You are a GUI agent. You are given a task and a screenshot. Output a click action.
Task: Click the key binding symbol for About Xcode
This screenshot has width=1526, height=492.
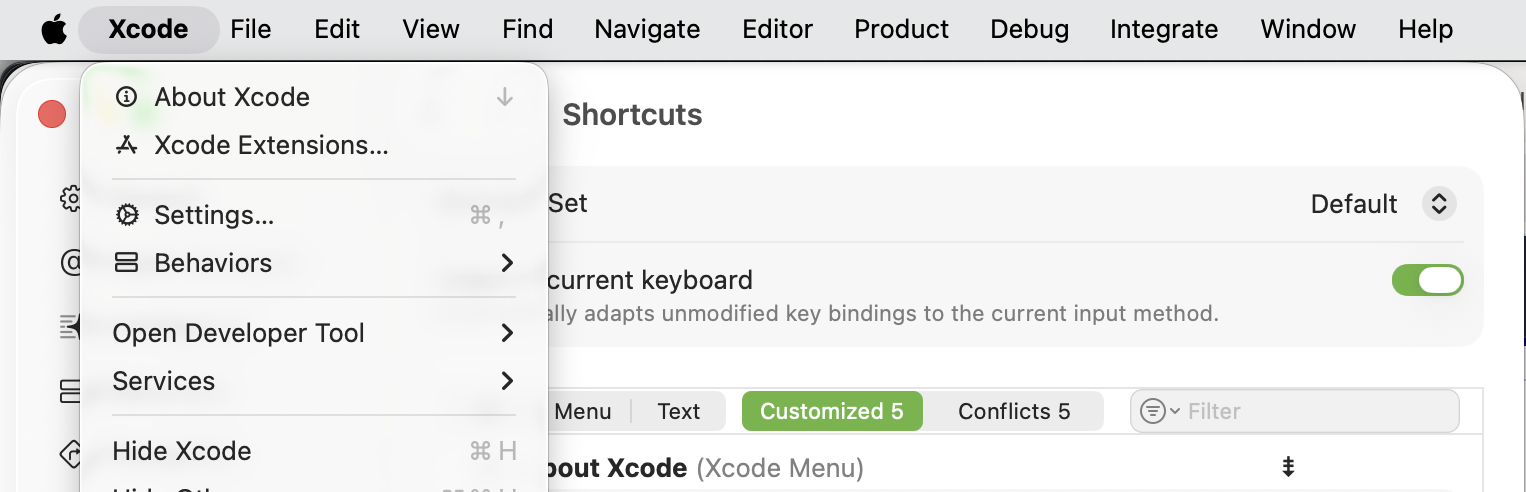pyautogui.click(x=1288, y=467)
